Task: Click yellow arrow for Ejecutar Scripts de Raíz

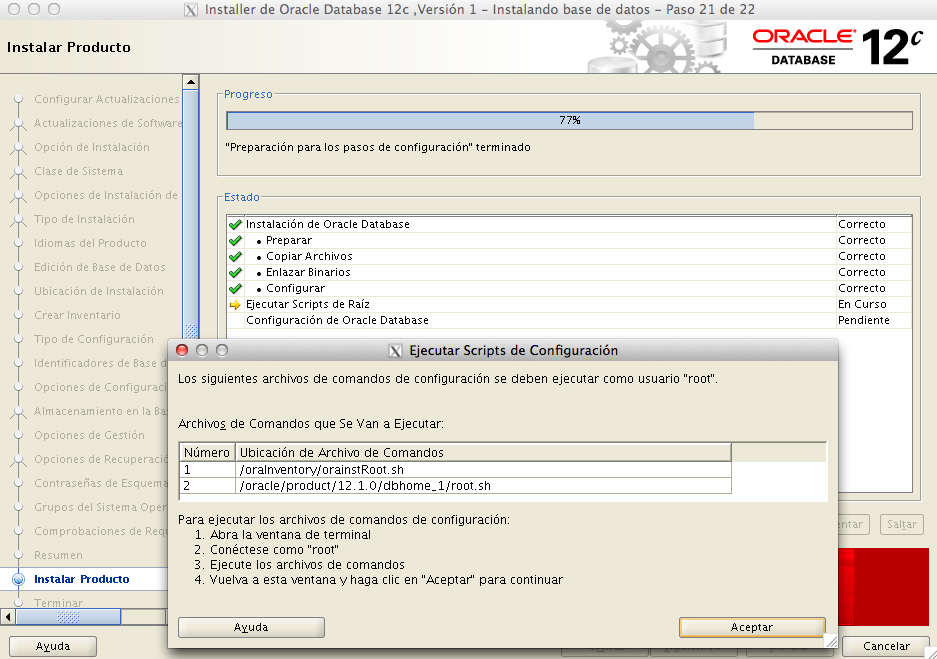Action: (235, 304)
